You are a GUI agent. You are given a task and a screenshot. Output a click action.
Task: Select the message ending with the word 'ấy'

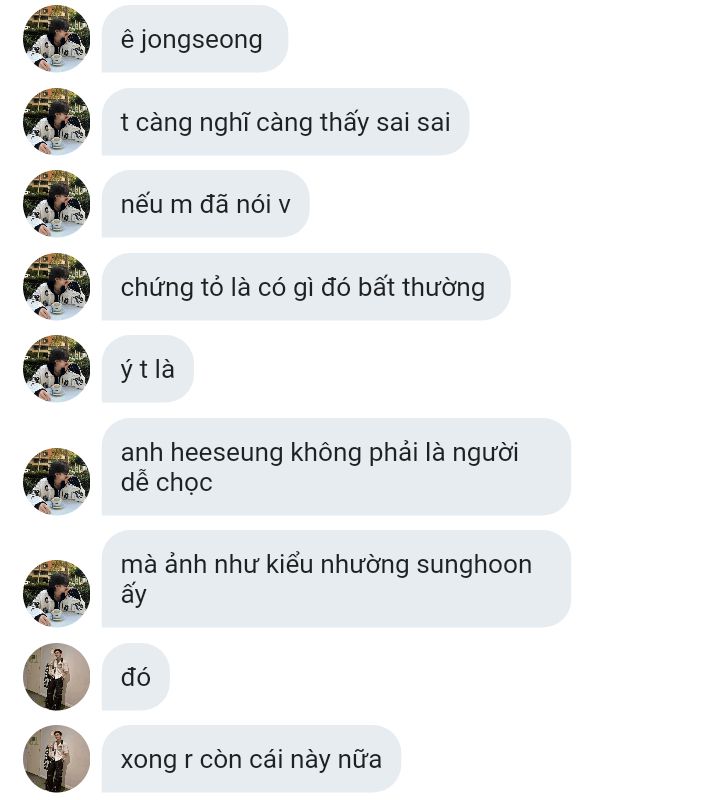pyautogui.click(x=336, y=579)
